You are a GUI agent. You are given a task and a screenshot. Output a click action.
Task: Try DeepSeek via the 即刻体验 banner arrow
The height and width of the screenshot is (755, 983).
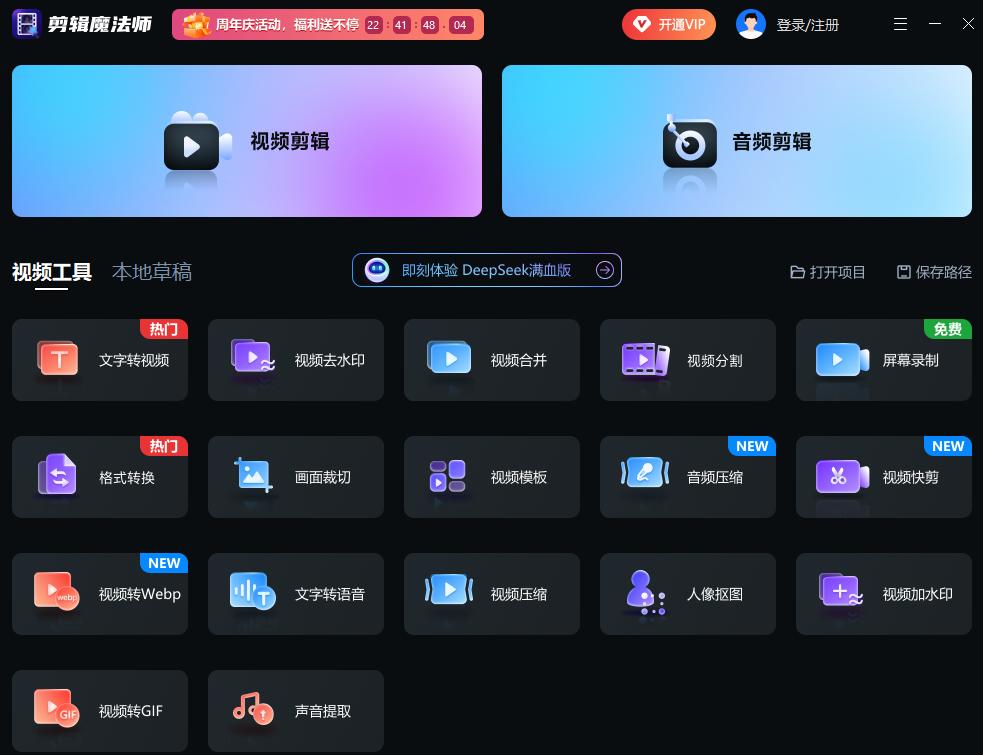point(604,270)
